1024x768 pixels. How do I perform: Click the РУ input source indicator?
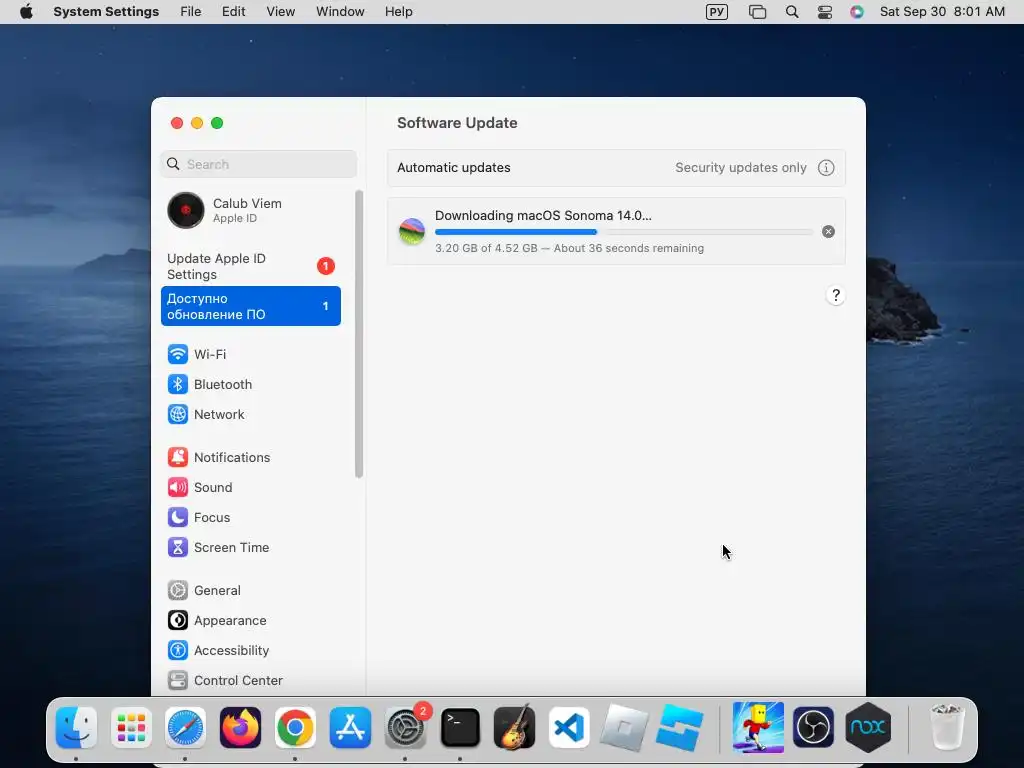click(716, 12)
